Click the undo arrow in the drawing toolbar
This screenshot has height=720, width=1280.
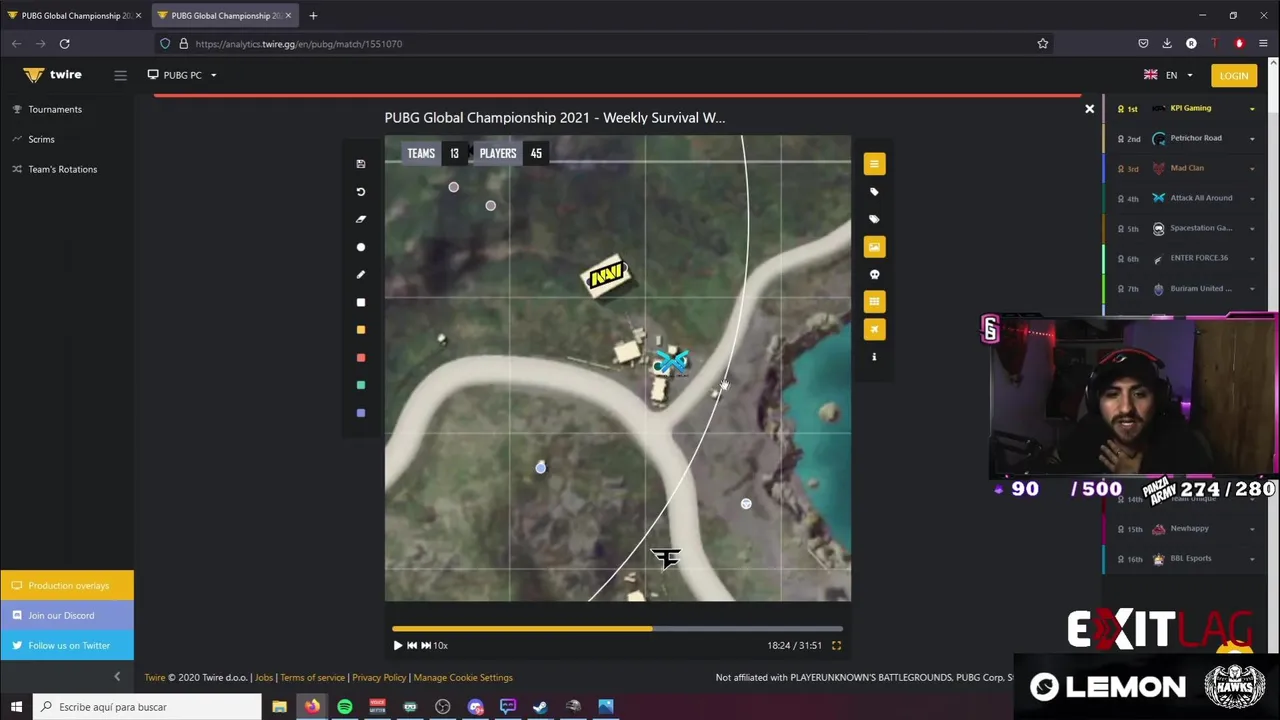[x=361, y=192]
